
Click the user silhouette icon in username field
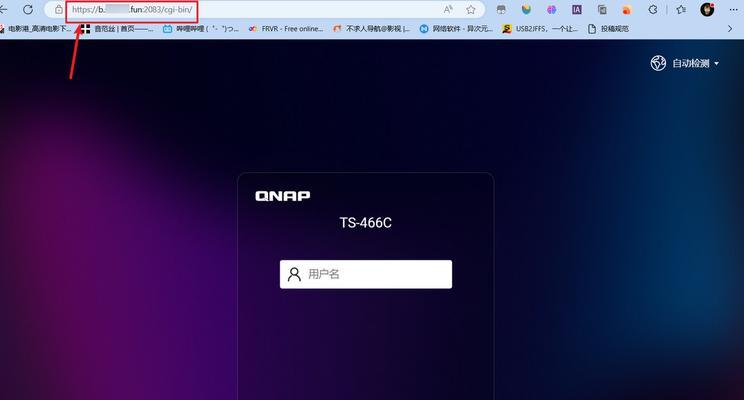(x=294, y=274)
